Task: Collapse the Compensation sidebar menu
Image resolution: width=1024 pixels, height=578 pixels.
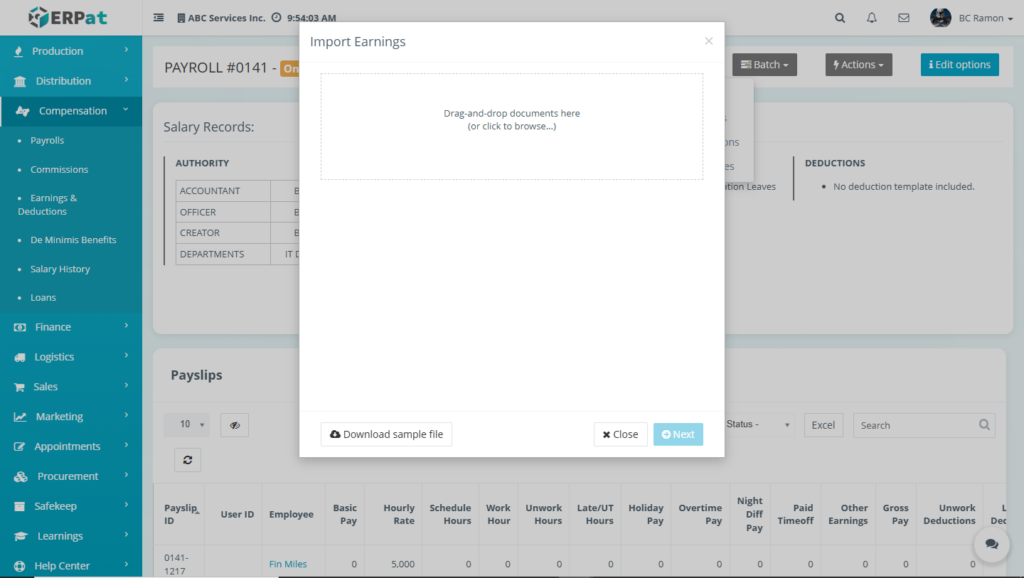Action: 71,111
